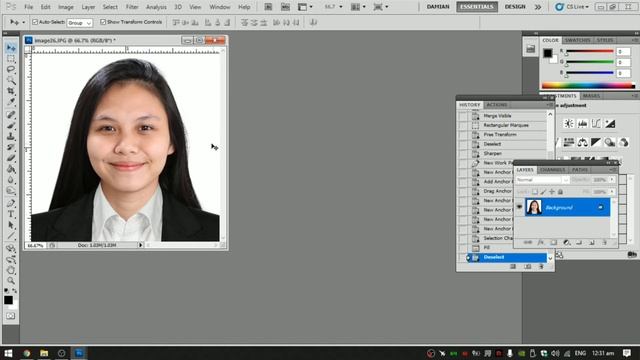Add a Color Balance adjustment

tap(582, 142)
